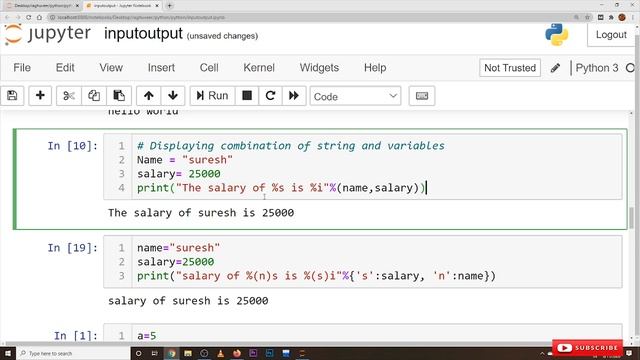Click the Python 3 kernel name
This screenshot has height=360, width=640.
click(597, 68)
